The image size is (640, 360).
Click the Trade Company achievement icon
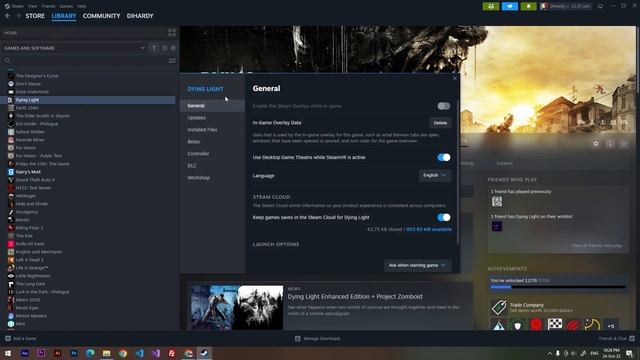[x=498, y=307]
